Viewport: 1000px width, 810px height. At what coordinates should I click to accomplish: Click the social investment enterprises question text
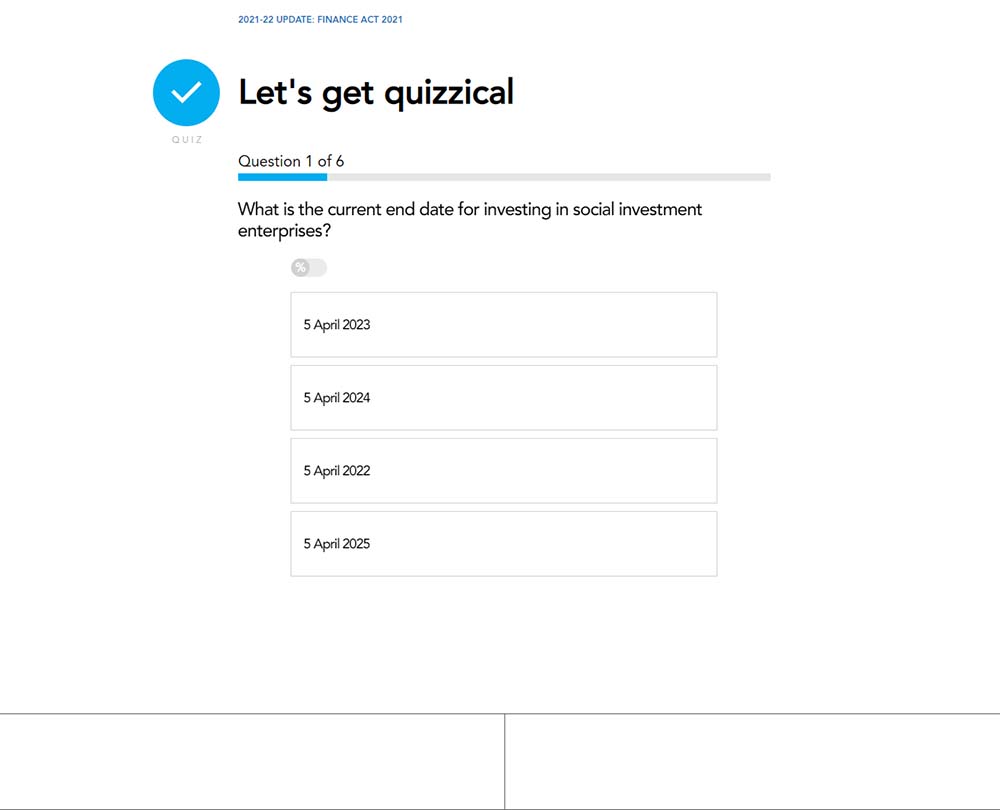tap(469, 219)
